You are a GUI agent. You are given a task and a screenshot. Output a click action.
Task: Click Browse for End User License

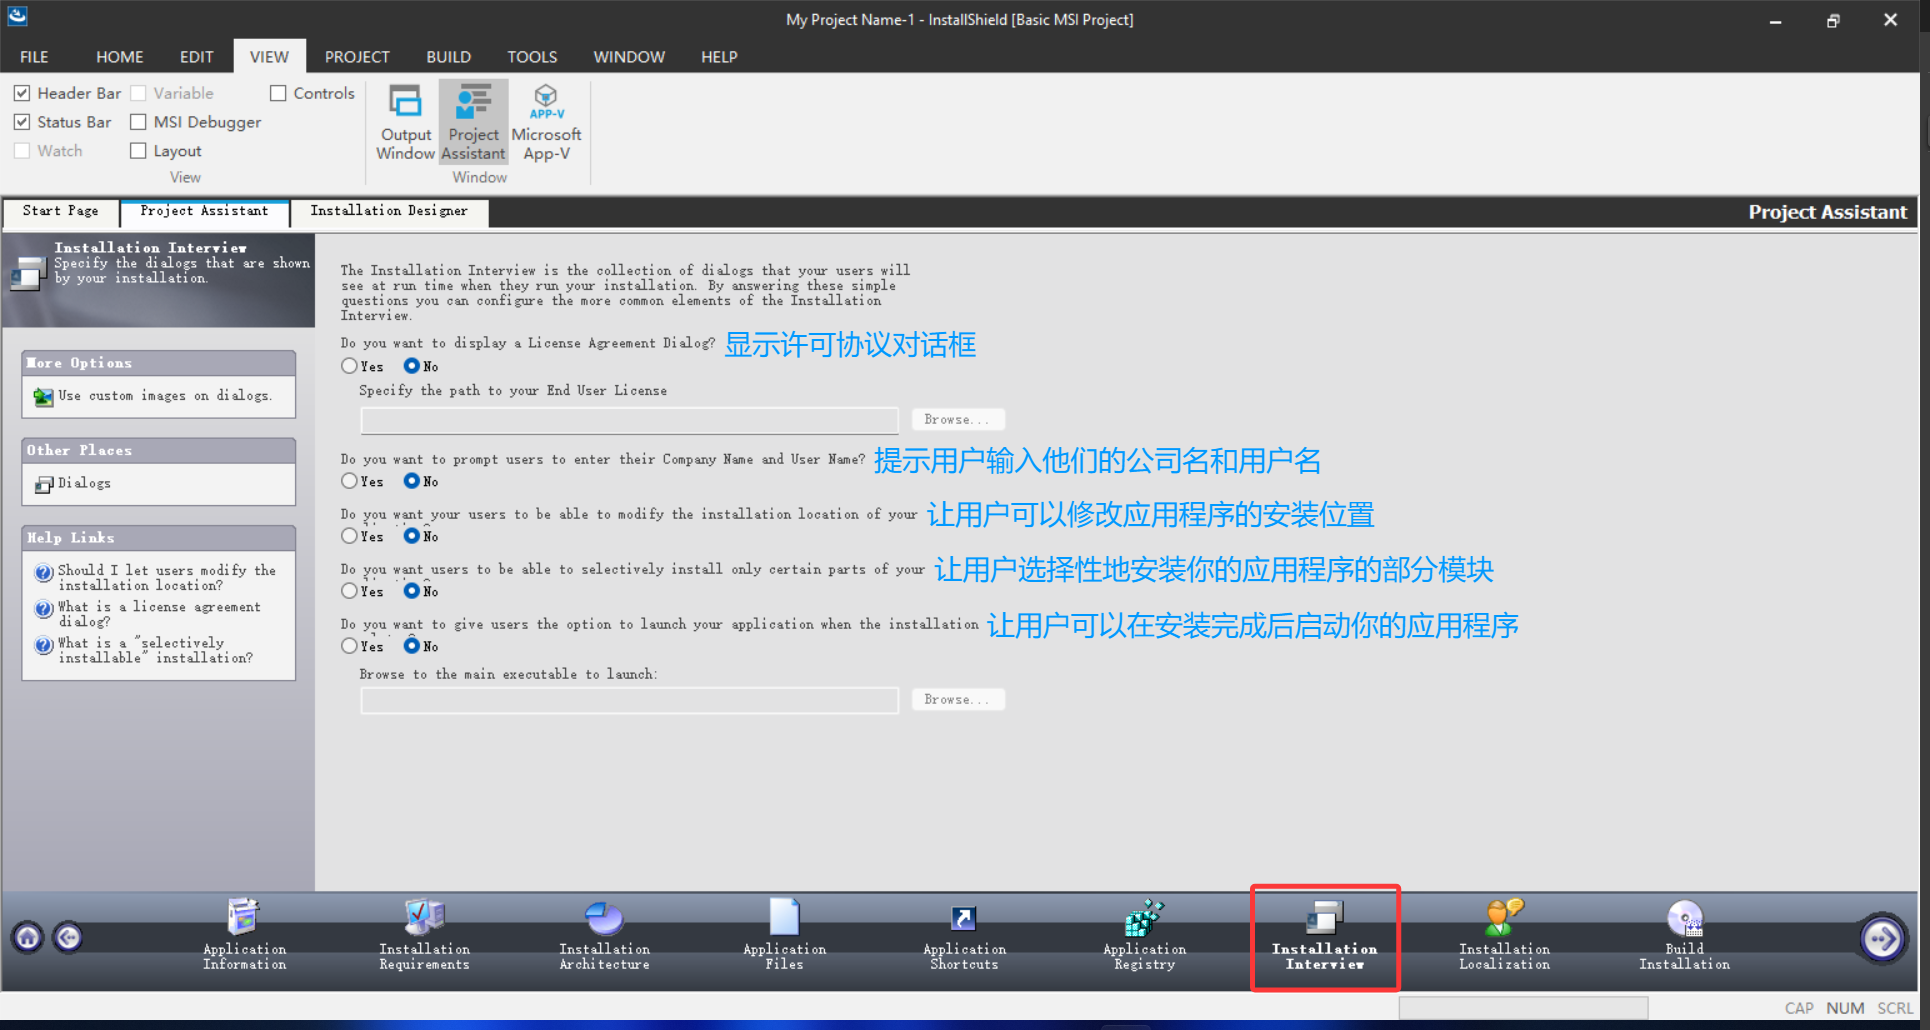[x=957, y=420]
